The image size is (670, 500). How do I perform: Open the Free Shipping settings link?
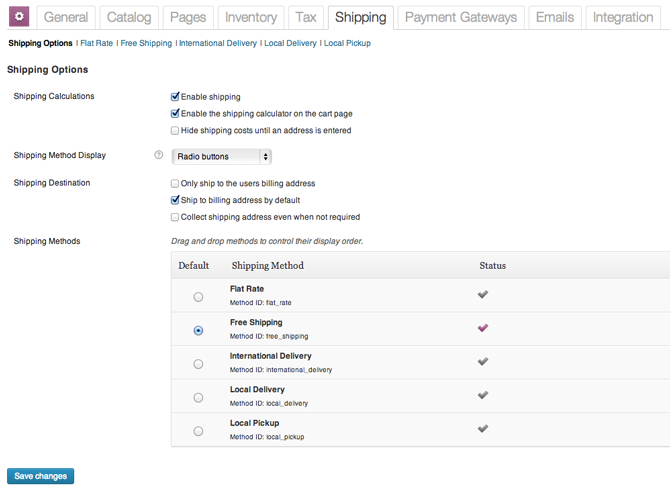click(146, 43)
